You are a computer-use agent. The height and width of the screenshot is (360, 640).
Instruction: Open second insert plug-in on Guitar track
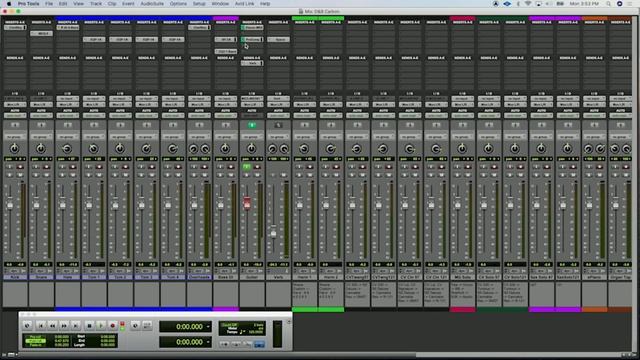252,40
